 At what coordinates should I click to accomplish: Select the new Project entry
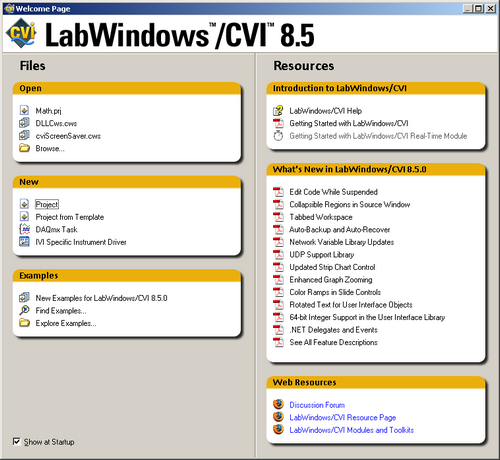click(x=47, y=204)
